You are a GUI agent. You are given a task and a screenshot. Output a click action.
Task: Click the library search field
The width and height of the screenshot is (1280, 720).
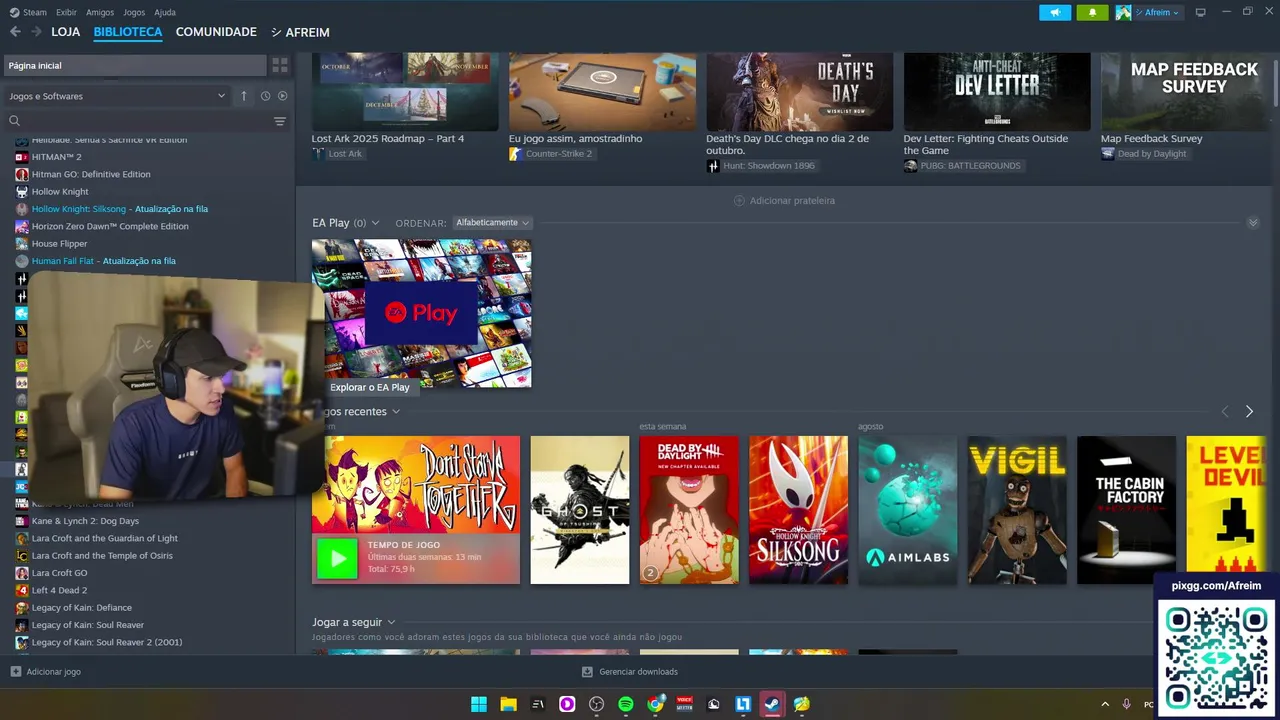pos(140,121)
